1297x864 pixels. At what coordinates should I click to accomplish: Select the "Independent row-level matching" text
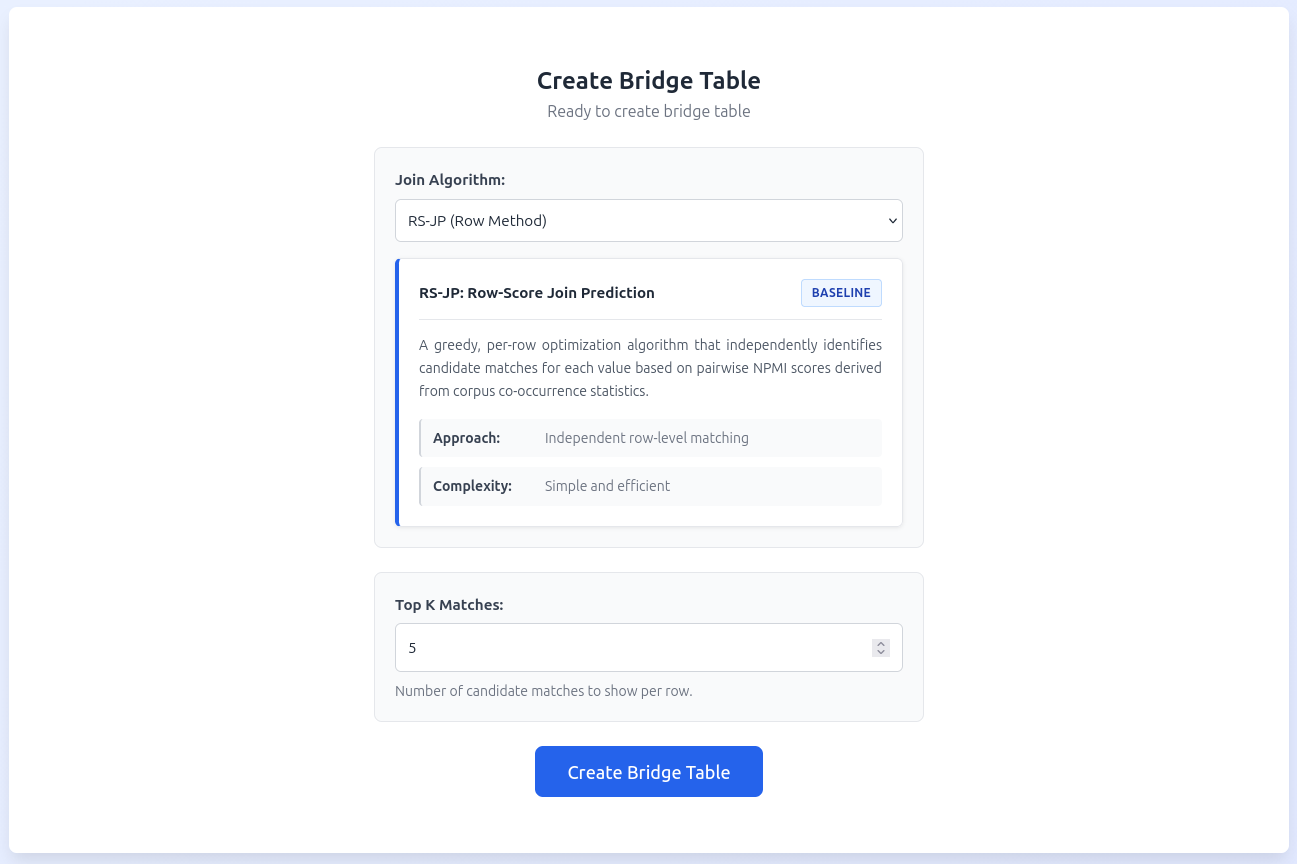click(646, 438)
